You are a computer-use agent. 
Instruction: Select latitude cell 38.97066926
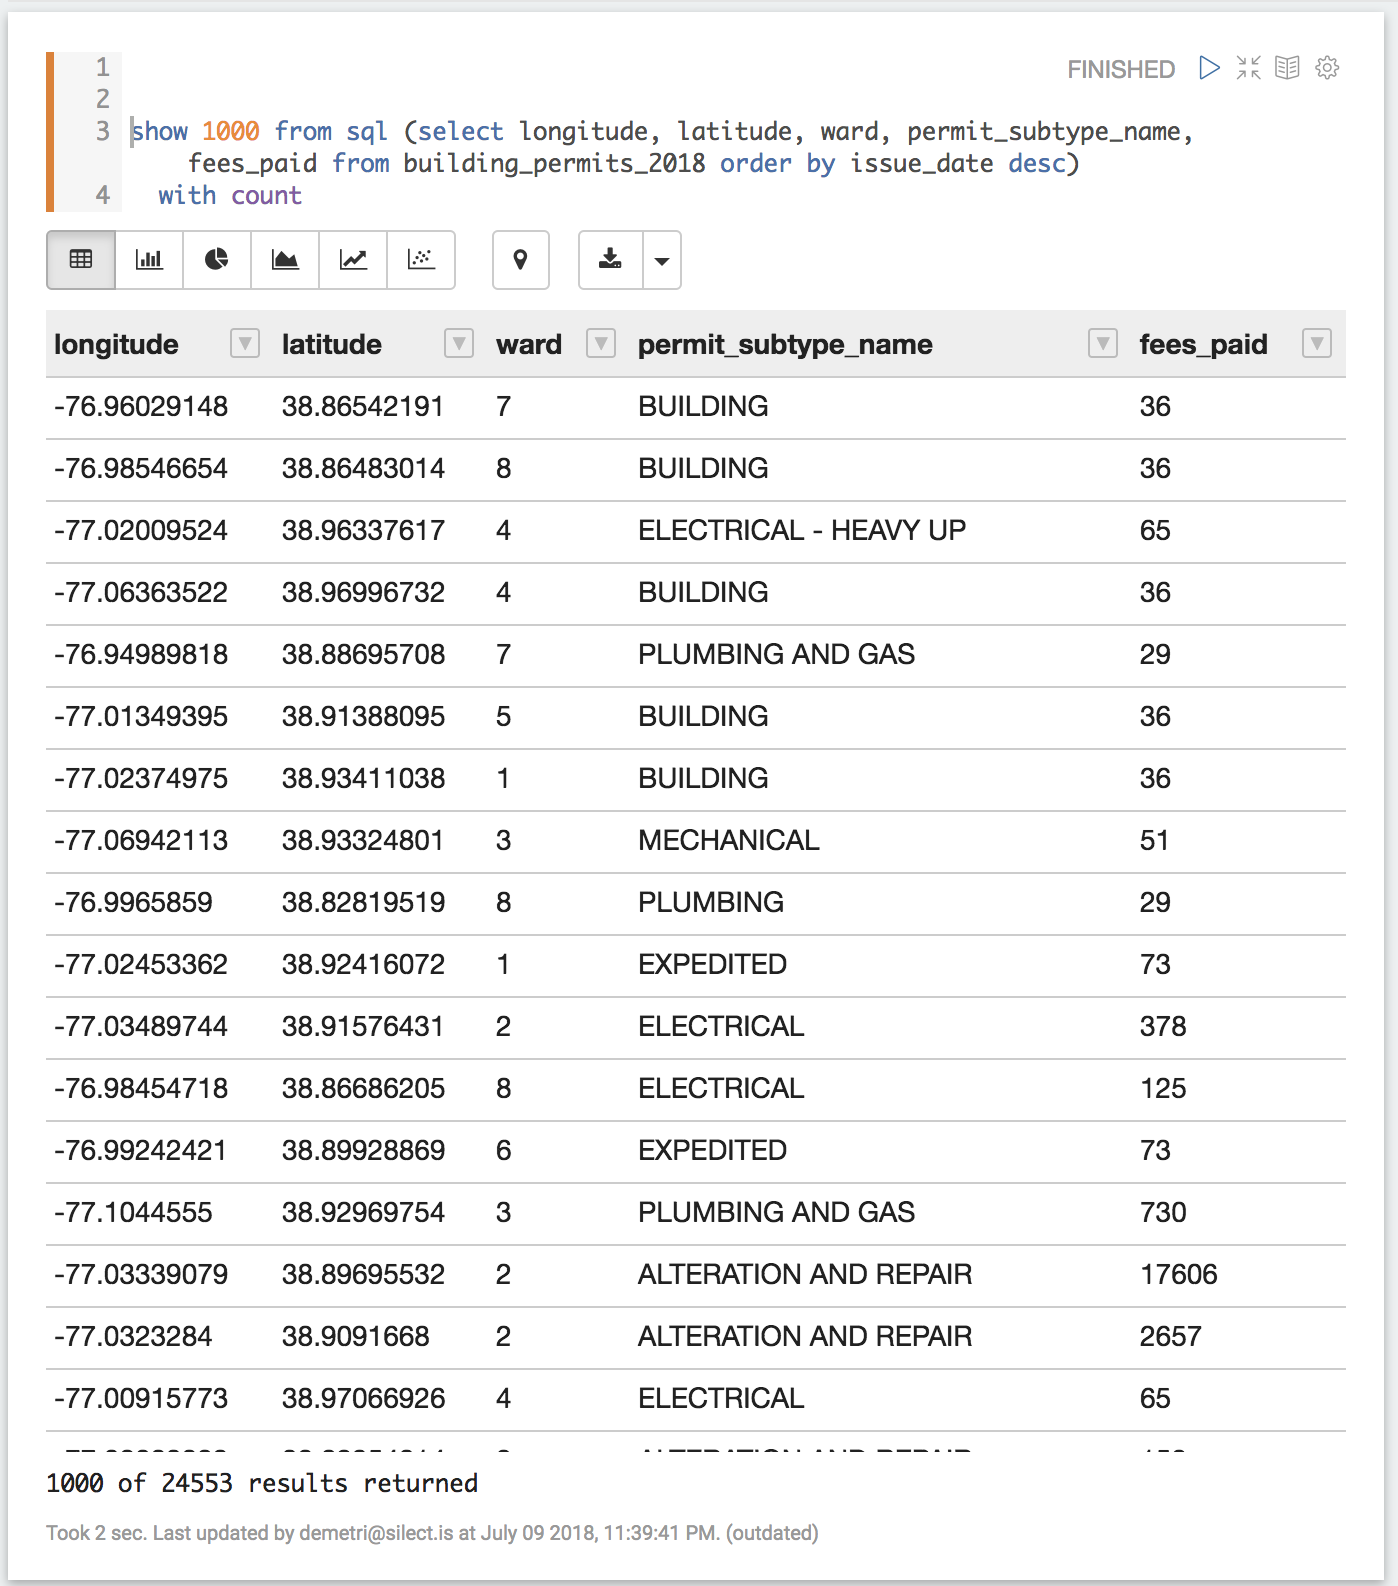[363, 1399]
